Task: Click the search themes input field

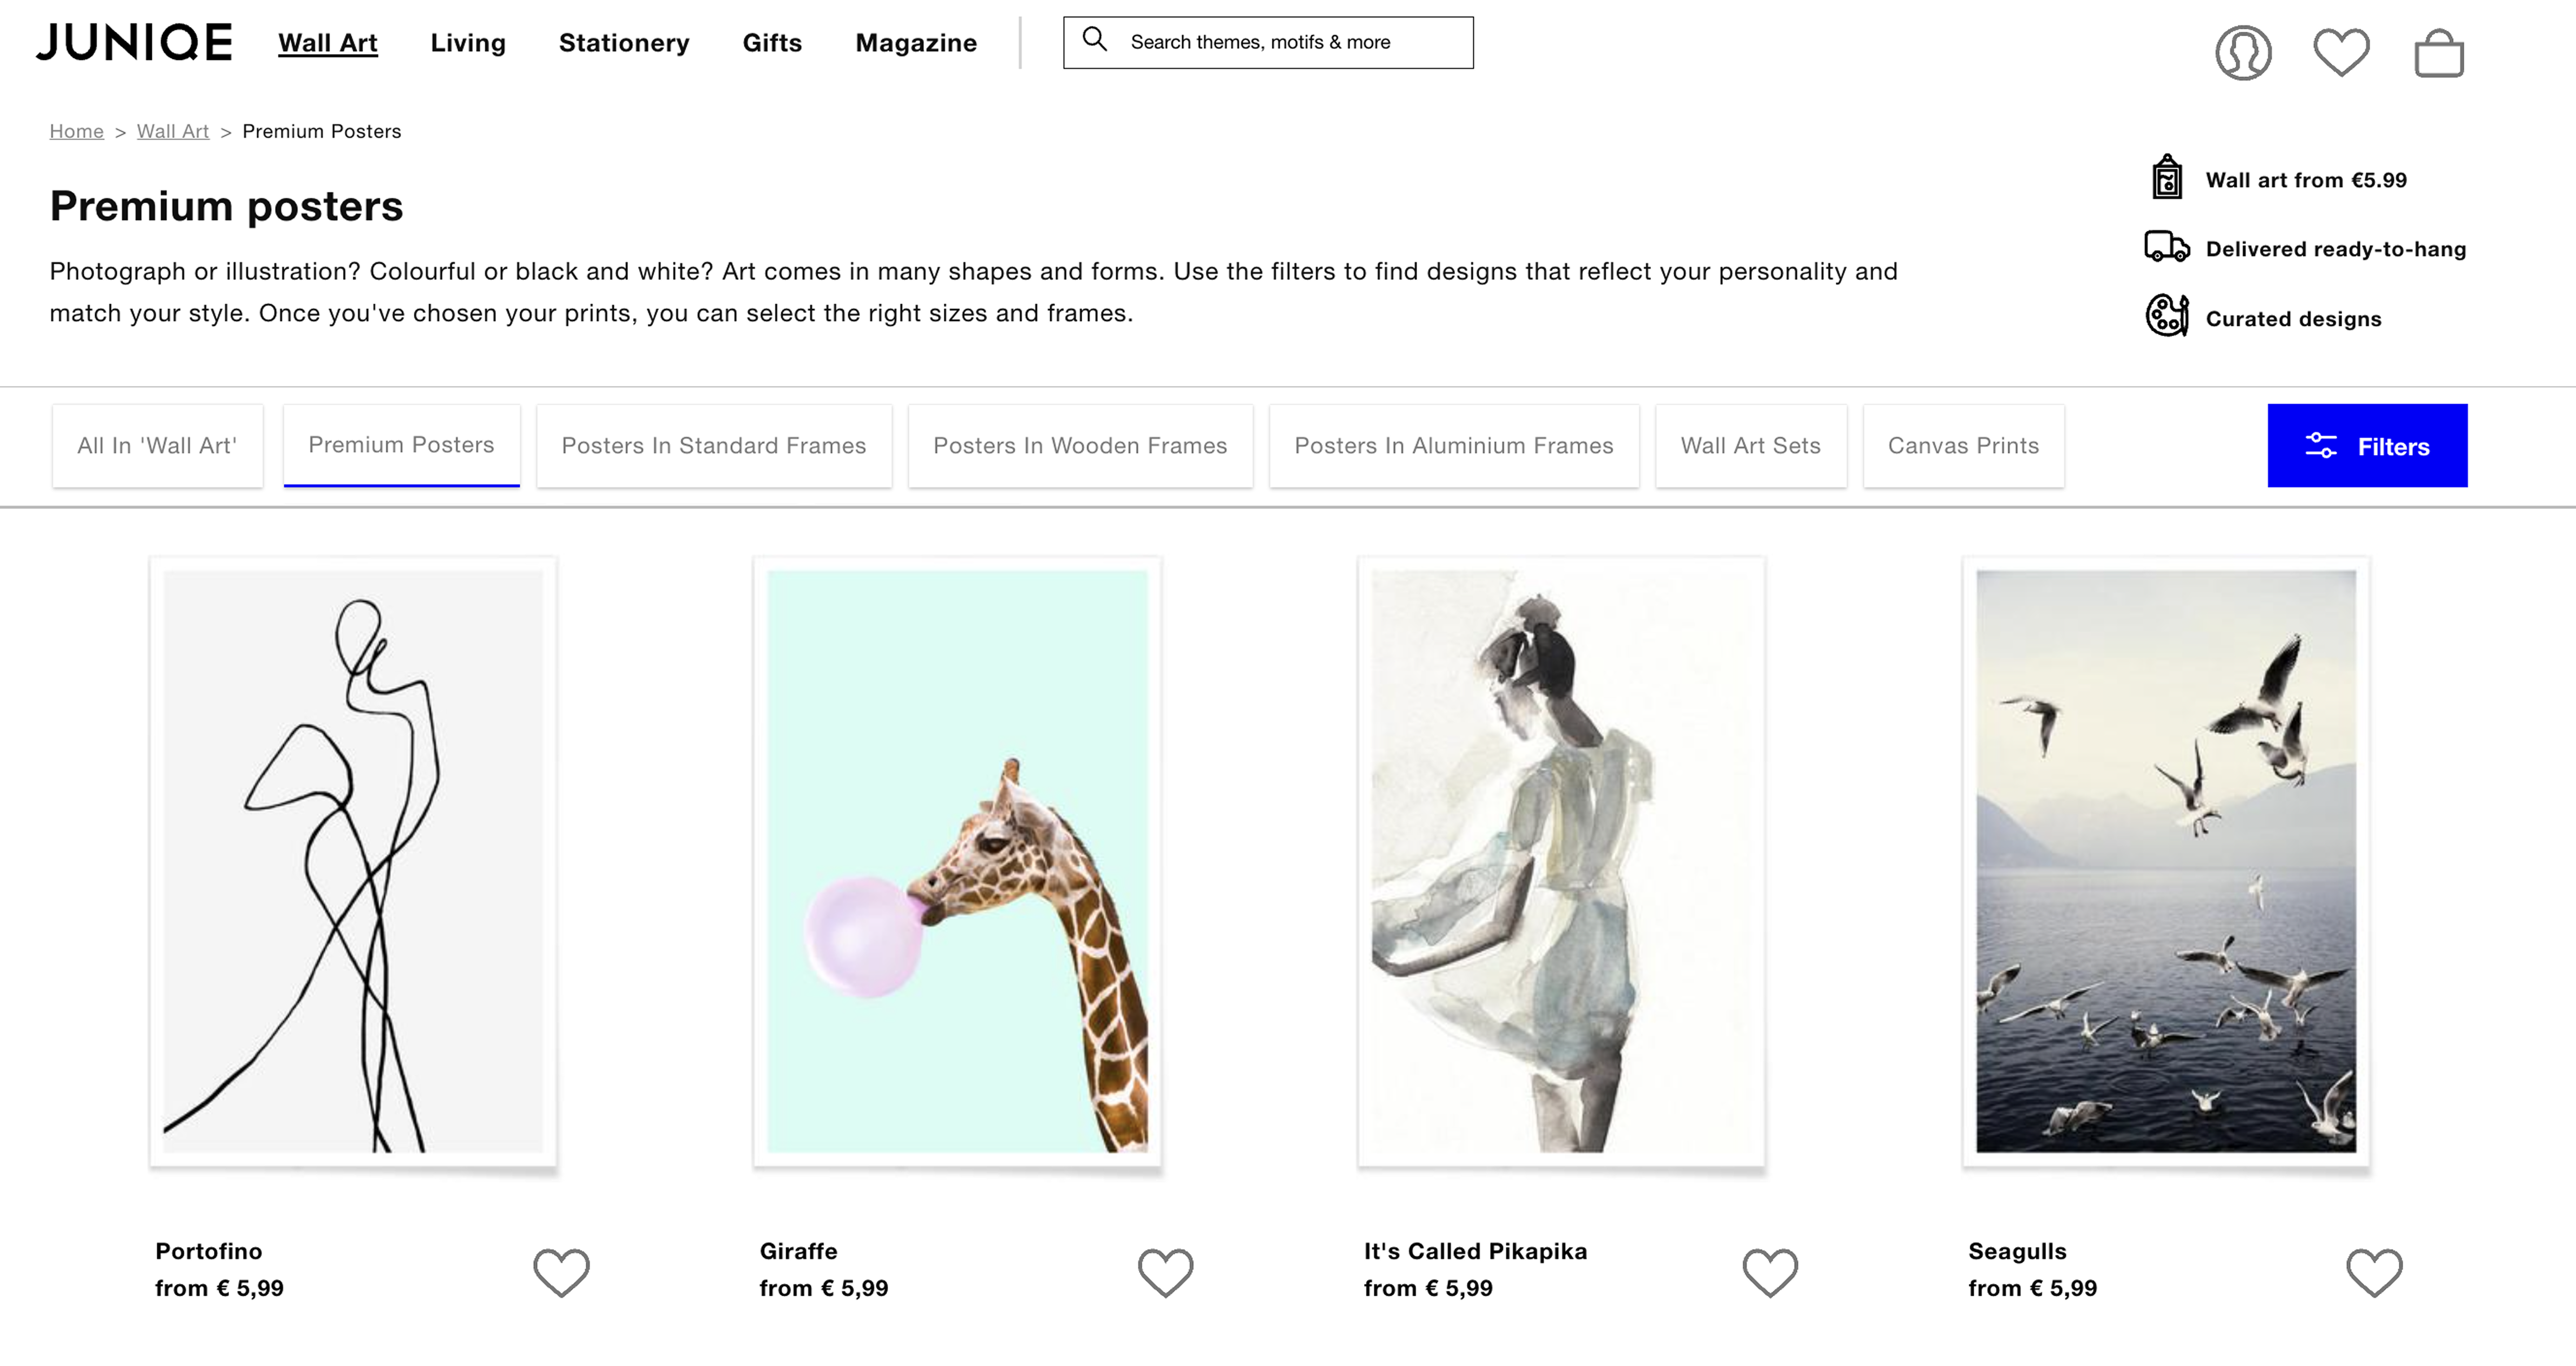Action: (1290, 42)
